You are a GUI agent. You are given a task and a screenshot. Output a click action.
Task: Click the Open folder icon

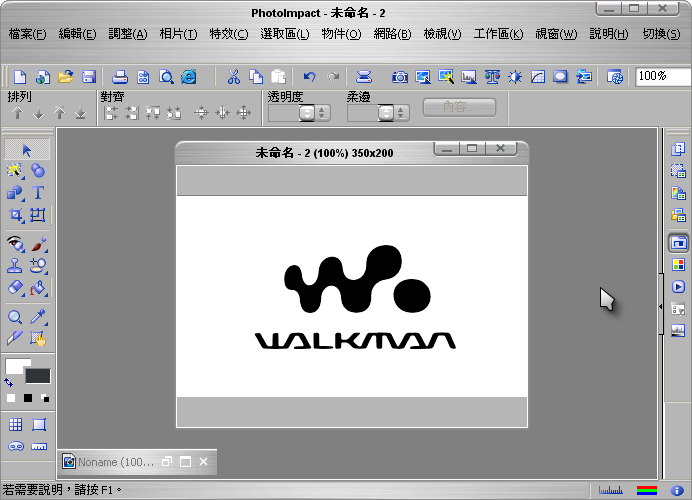(x=66, y=77)
